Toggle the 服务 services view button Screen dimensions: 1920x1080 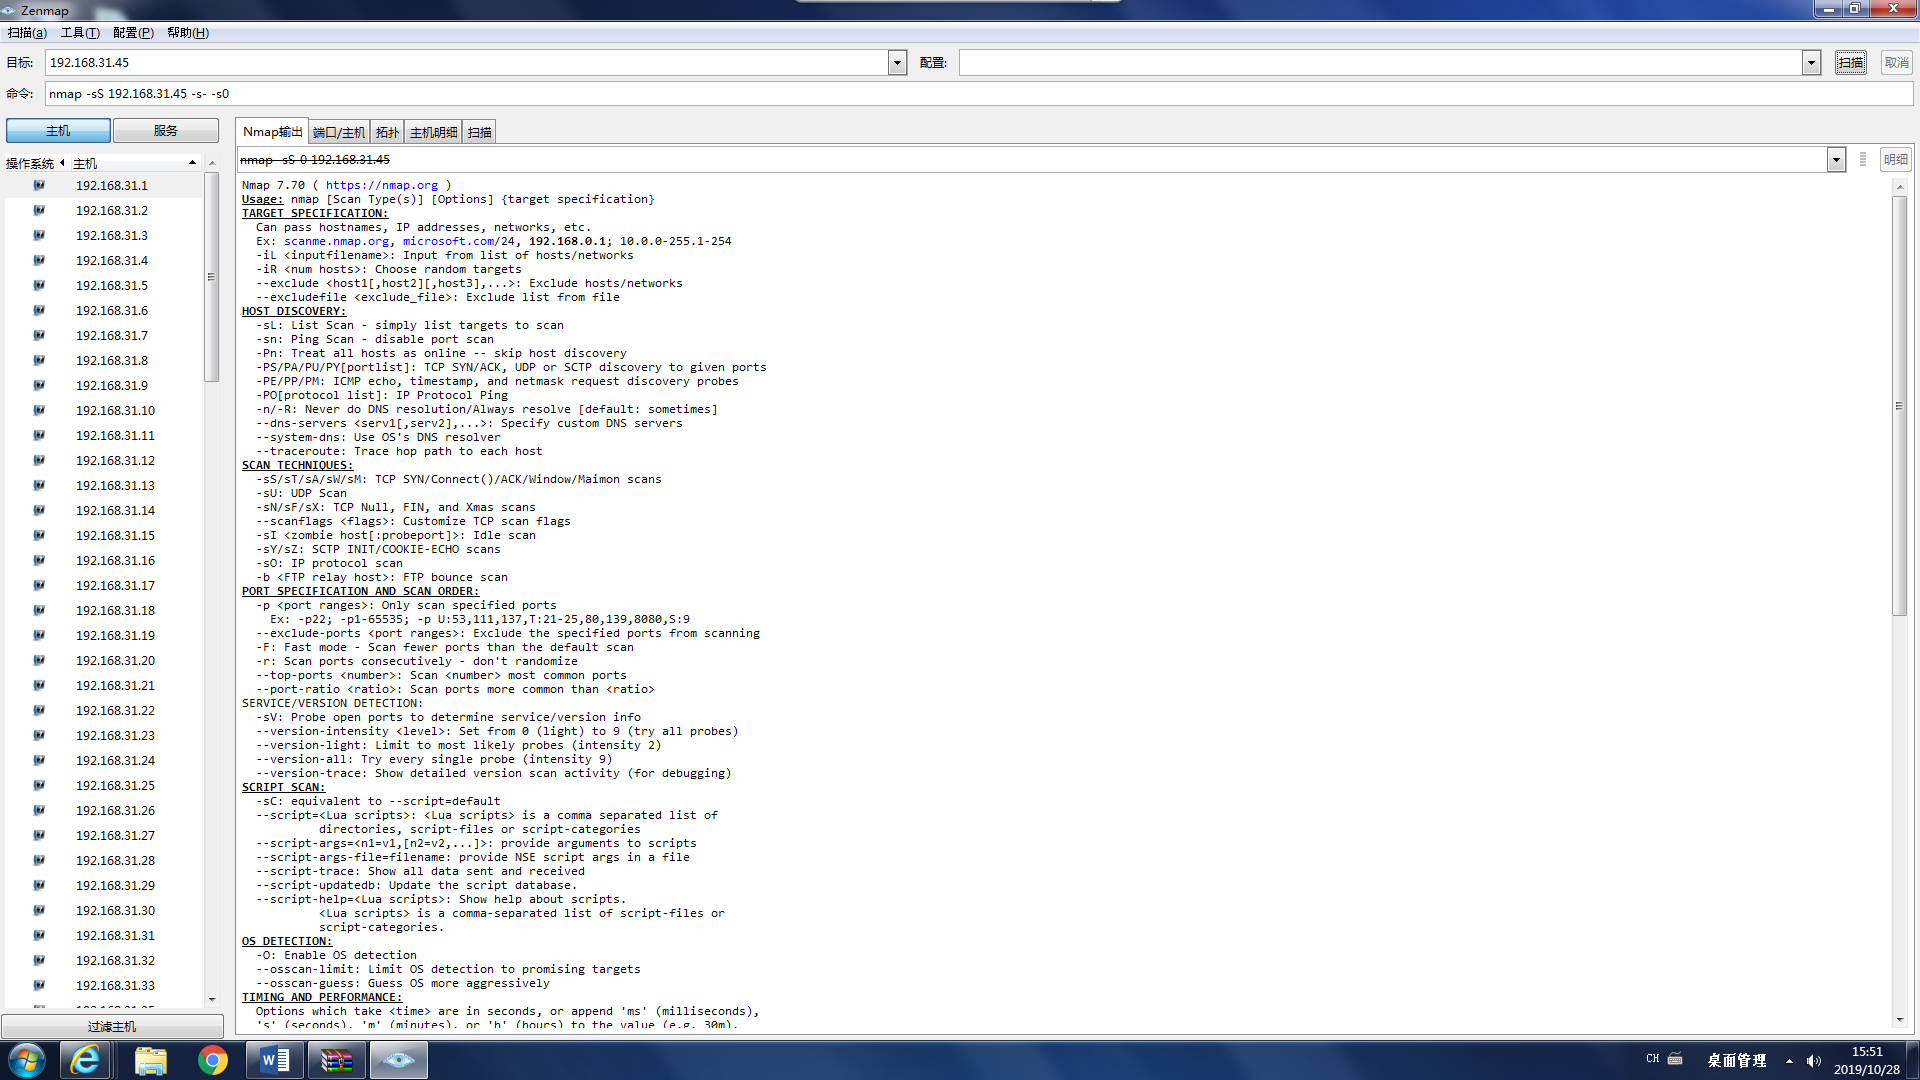point(165,131)
